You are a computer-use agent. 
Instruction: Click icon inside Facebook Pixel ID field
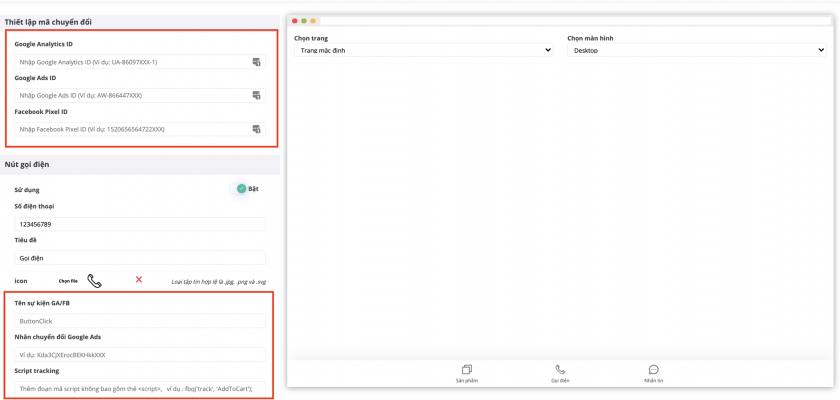coord(256,129)
